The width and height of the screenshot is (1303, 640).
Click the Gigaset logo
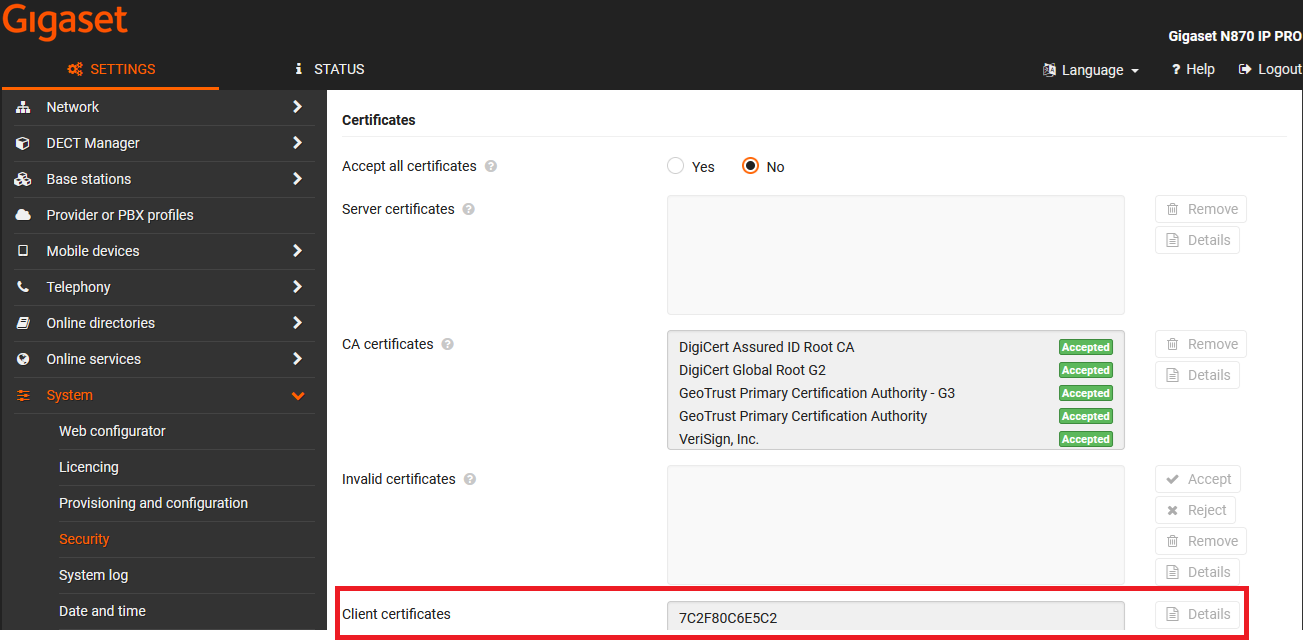pos(65,22)
